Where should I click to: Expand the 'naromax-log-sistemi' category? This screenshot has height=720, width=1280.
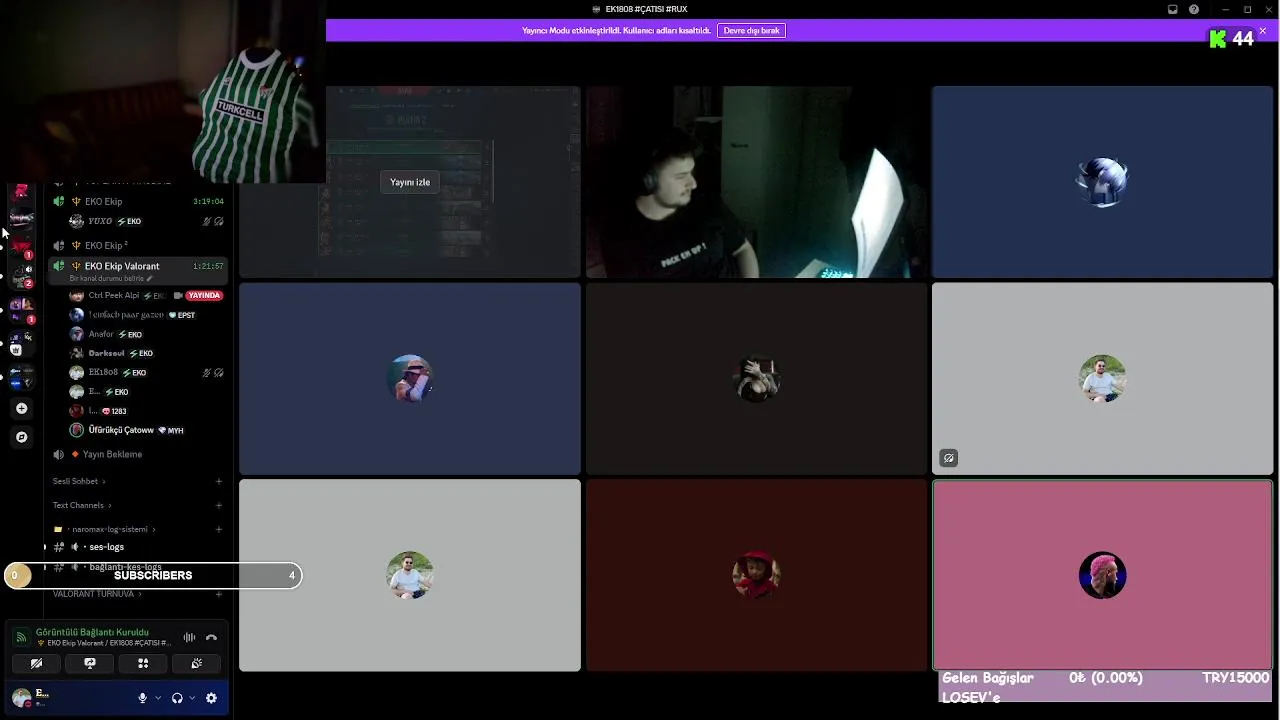tap(104, 529)
